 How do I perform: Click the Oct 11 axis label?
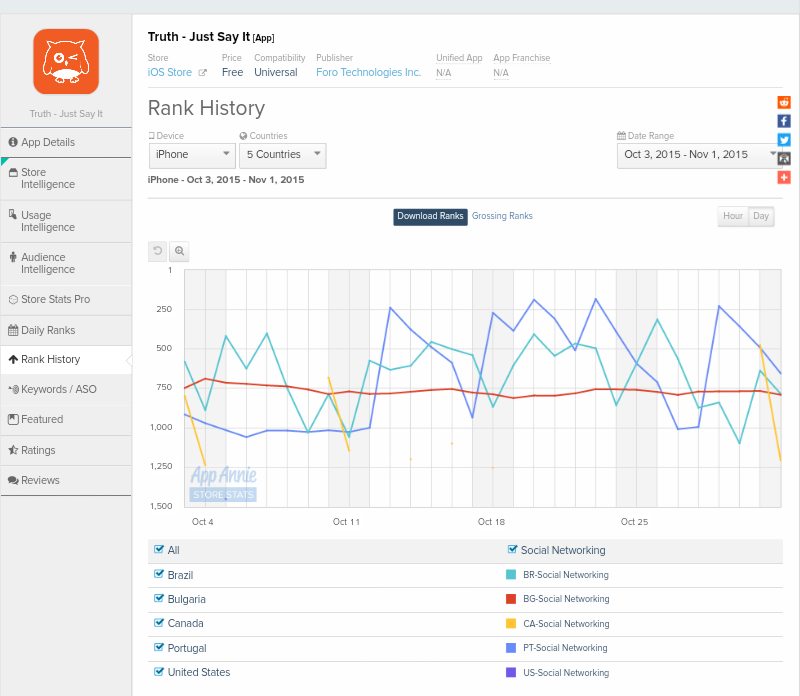coord(346,521)
